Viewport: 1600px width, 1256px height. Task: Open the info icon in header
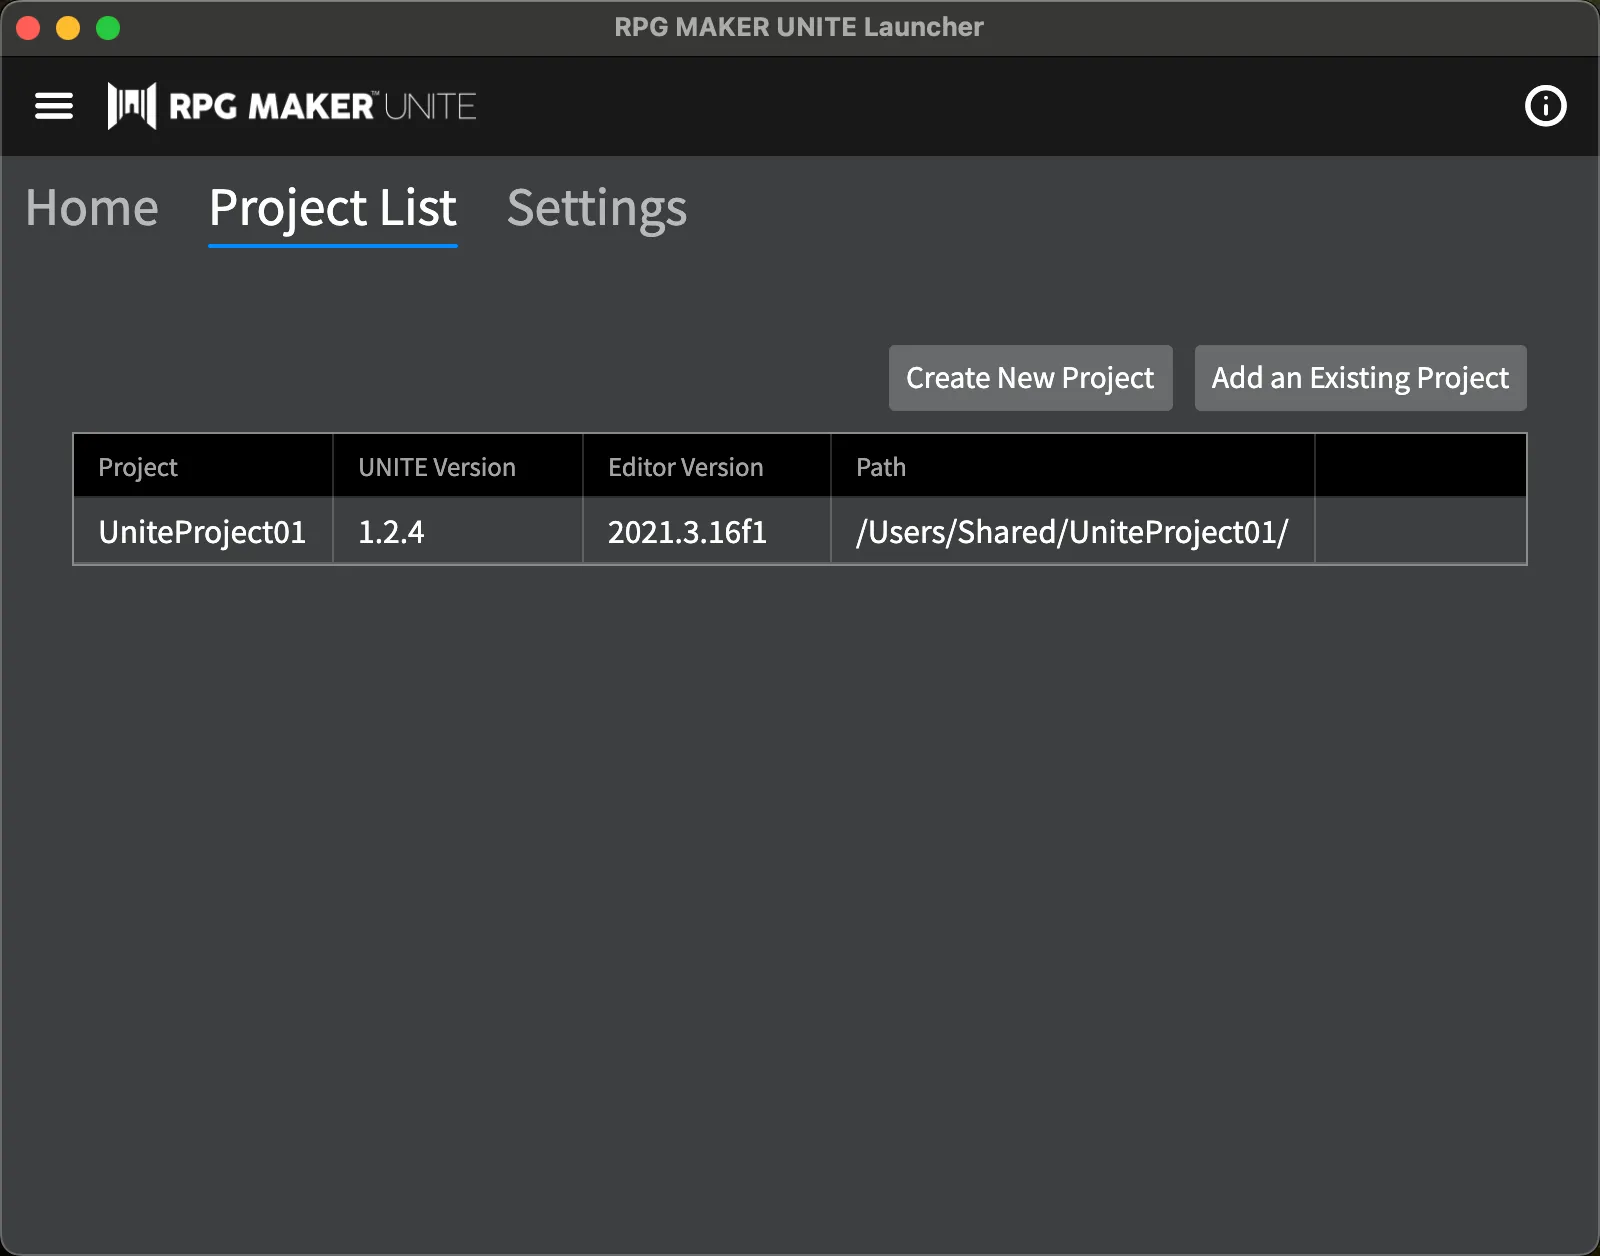1545,106
